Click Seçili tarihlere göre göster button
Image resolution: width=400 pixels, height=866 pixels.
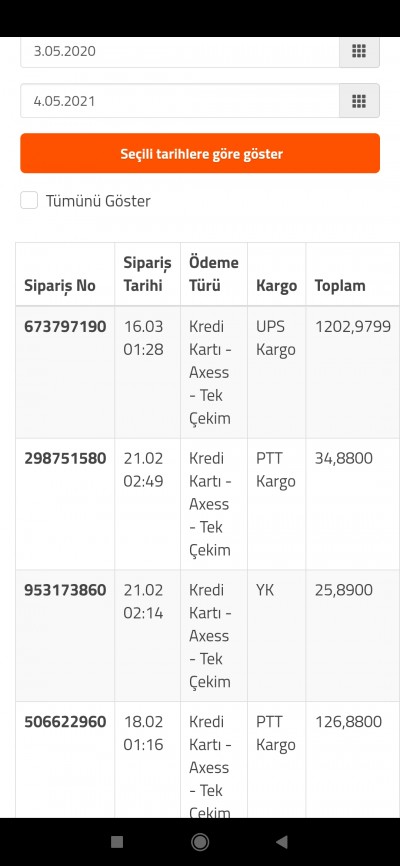click(200, 154)
